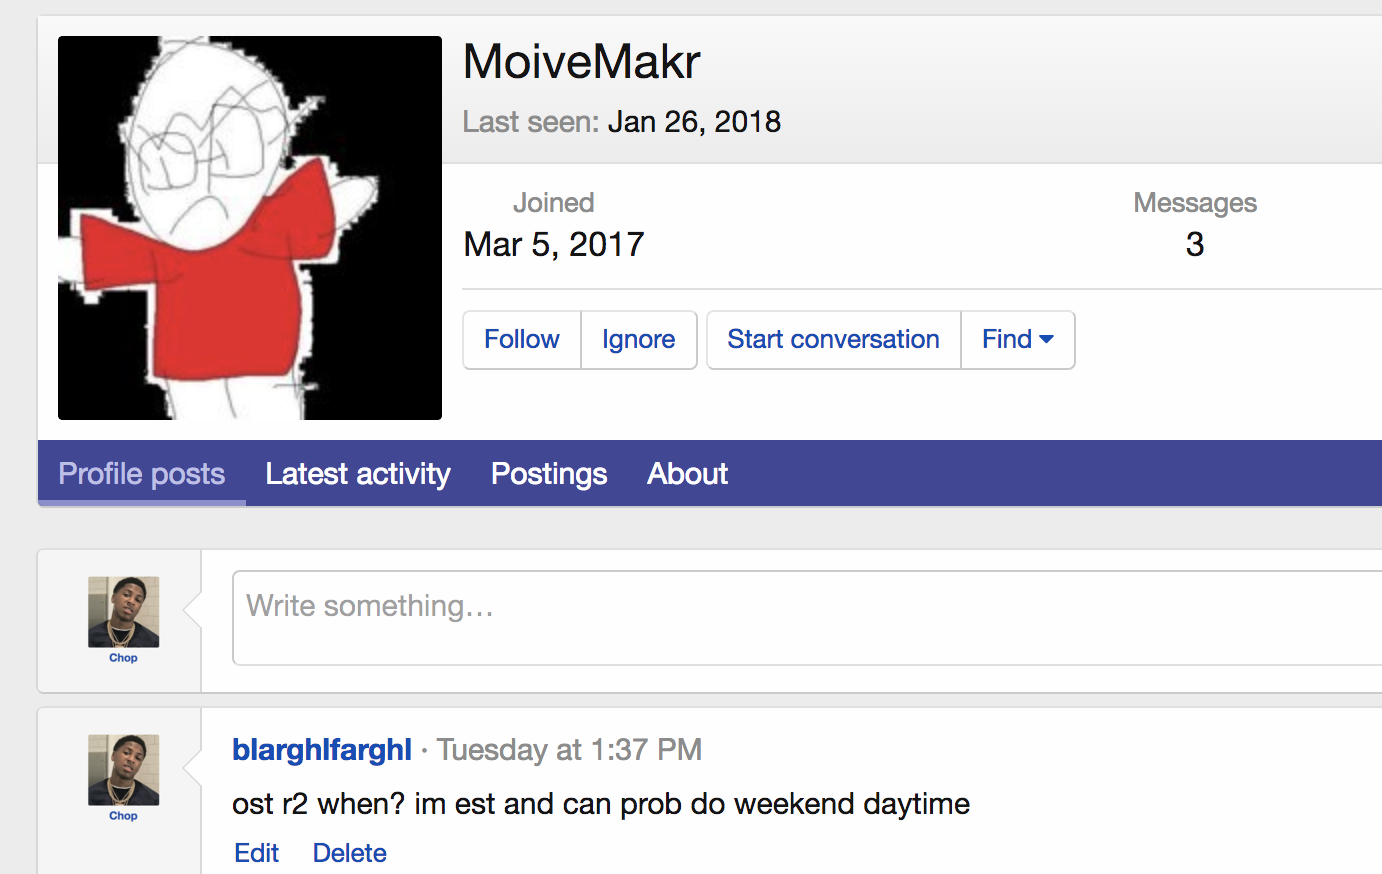Expand the Find dropdown menu
Viewport: 1382px width, 874px height.
[1017, 340]
